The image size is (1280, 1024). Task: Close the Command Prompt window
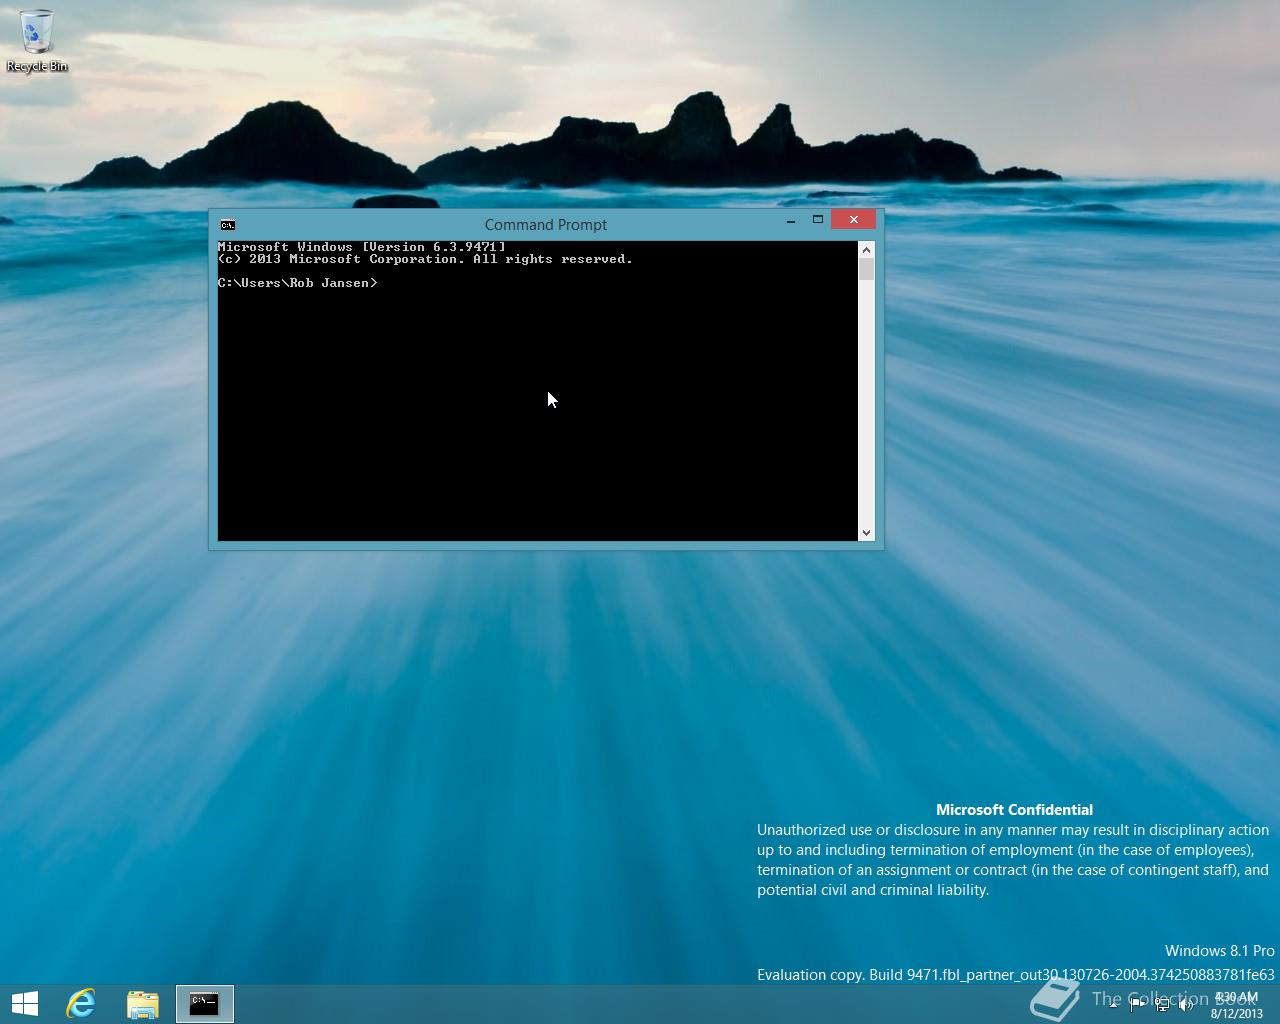click(853, 220)
